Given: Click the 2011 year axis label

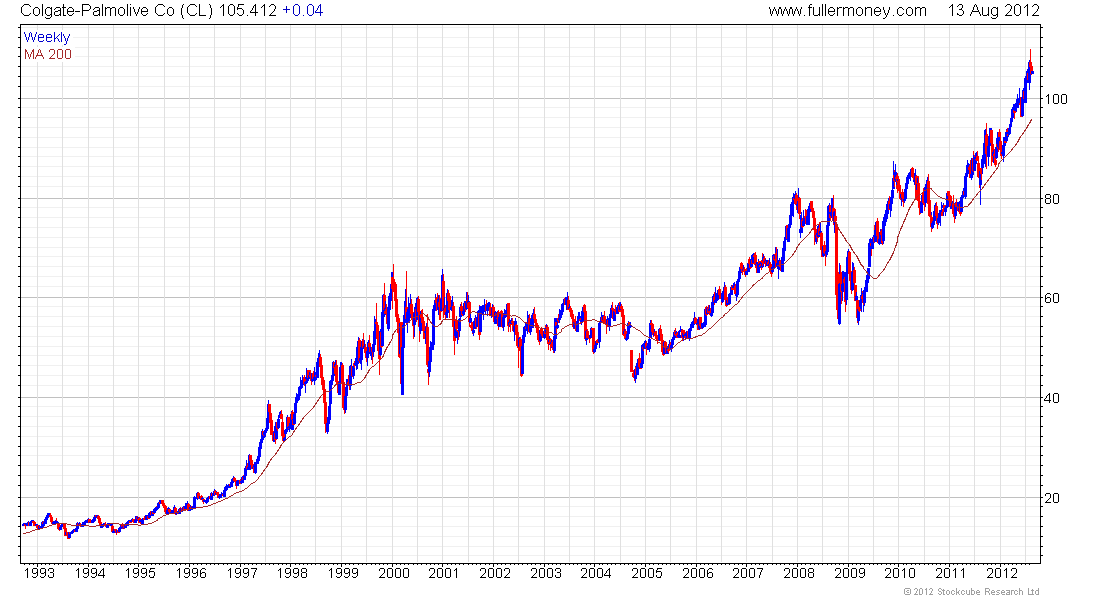Looking at the screenshot, I should point(951,573).
